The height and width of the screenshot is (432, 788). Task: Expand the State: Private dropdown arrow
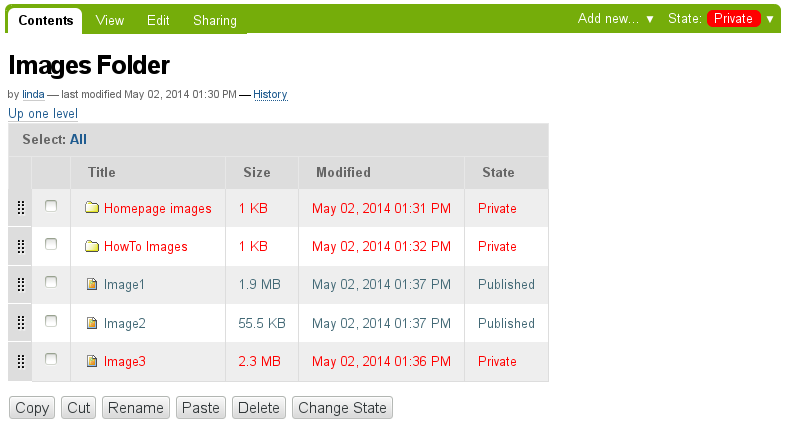(770, 19)
